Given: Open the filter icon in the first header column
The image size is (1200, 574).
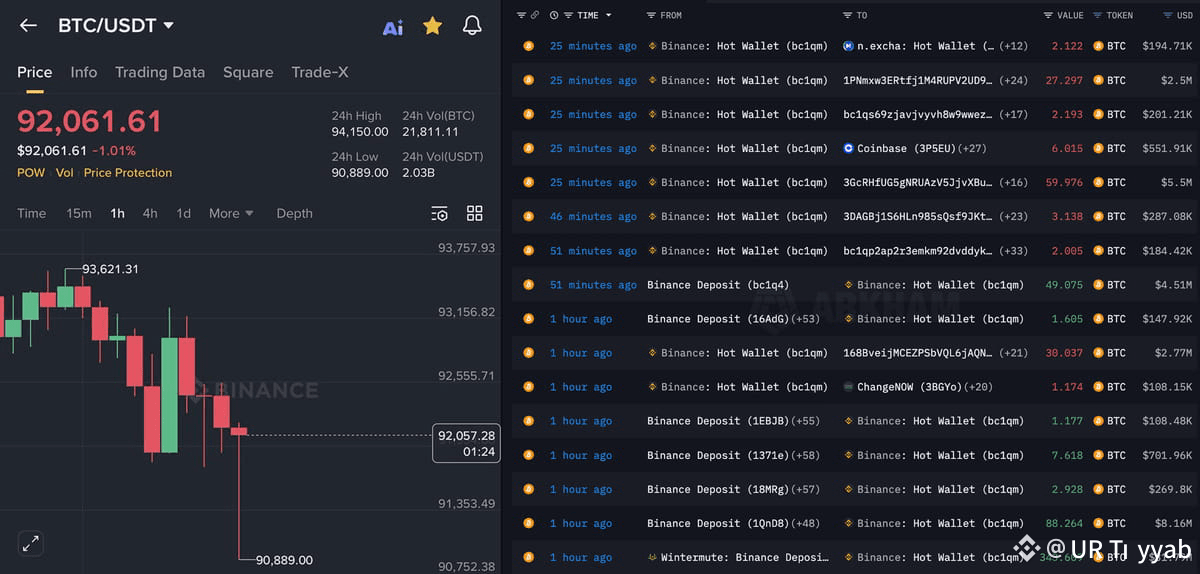Looking at the screenshot, I should click(521, 15).
